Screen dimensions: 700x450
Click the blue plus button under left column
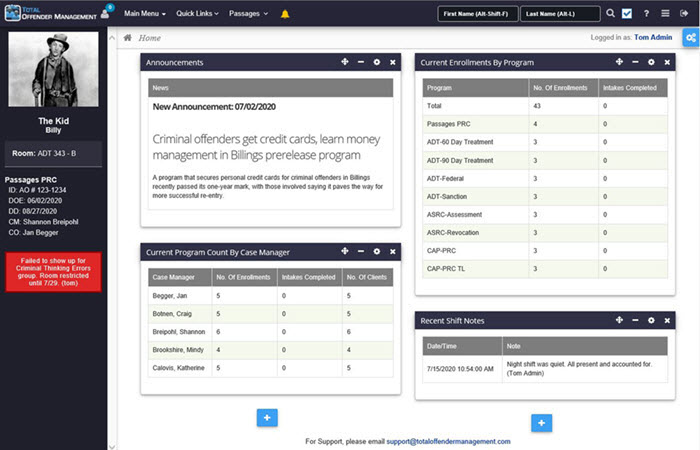267,417
